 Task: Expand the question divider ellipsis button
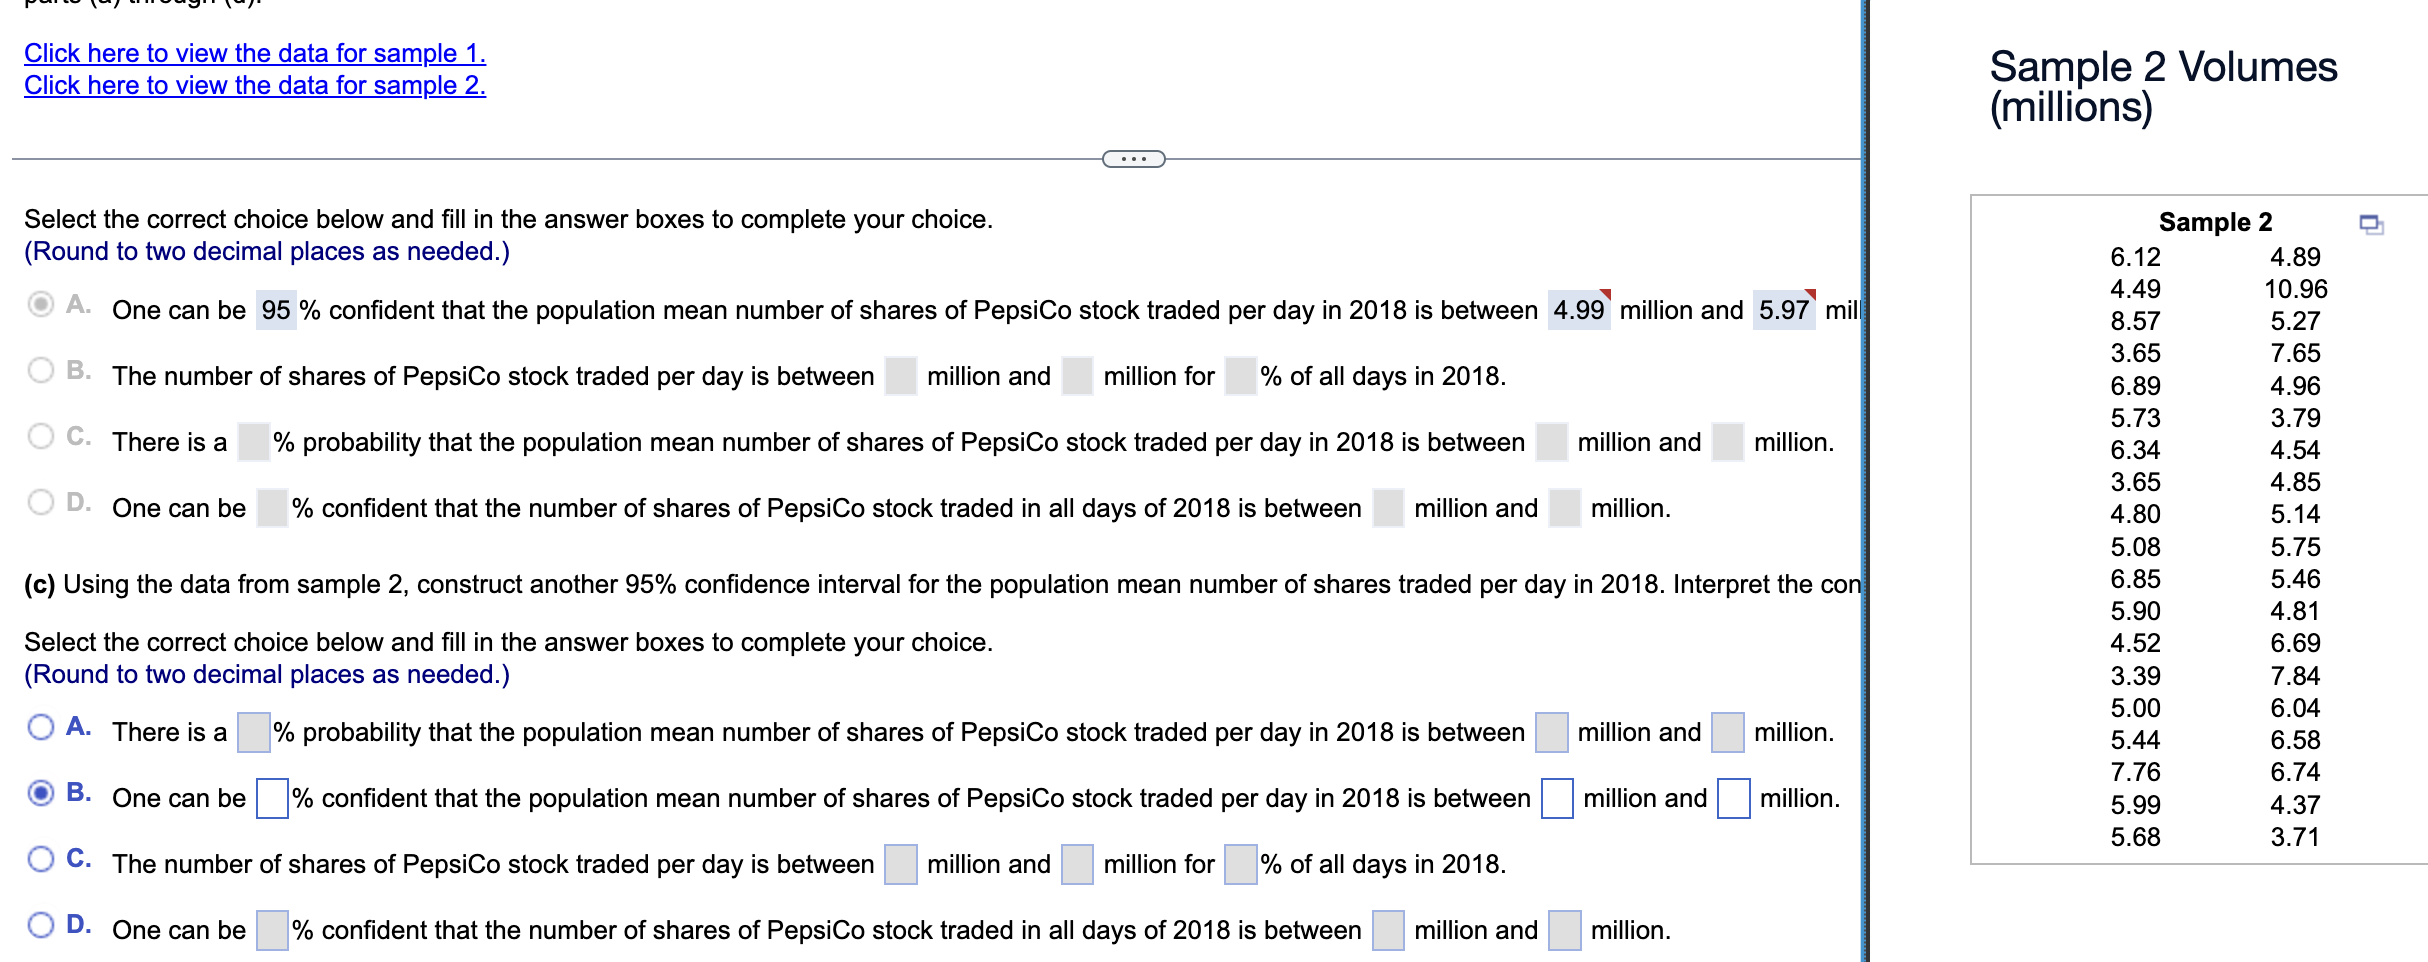coord(1135,158)
